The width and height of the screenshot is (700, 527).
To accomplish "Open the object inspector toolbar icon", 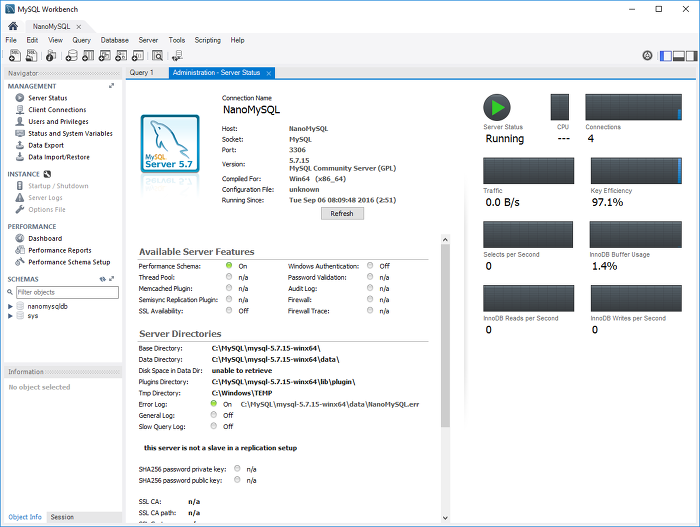I will (x=51, y=55).
